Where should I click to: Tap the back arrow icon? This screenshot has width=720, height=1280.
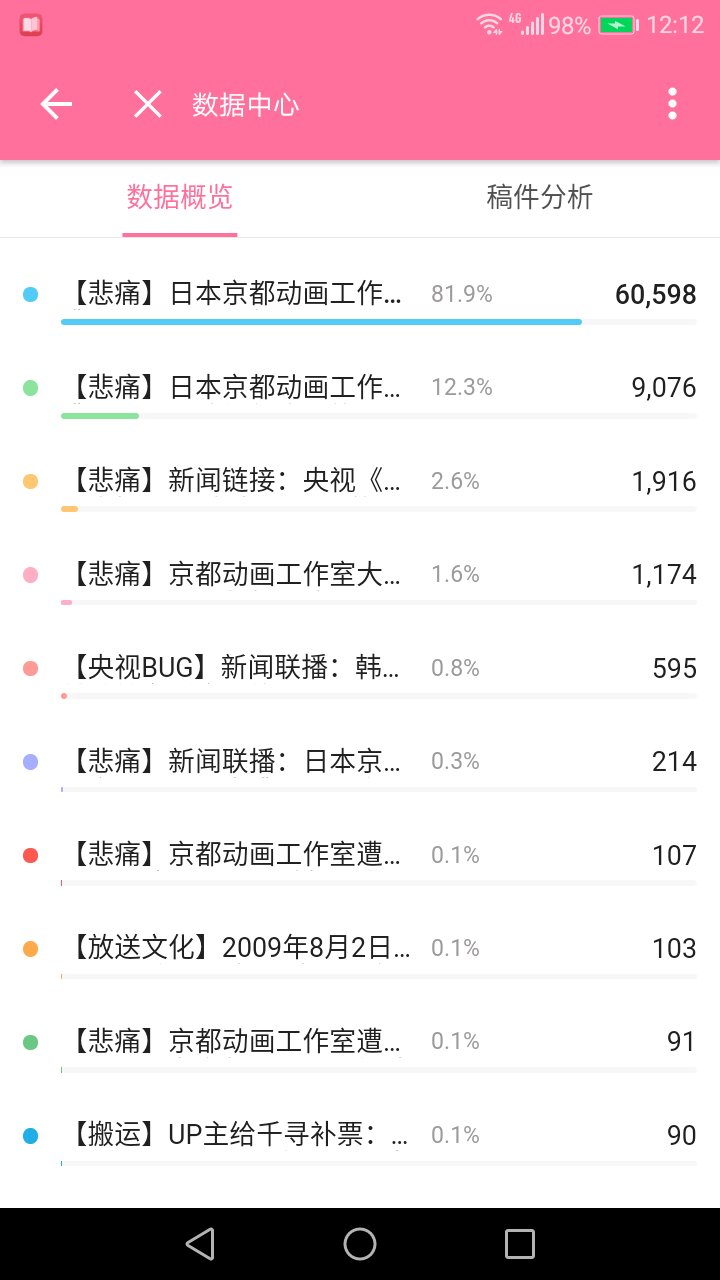56,104
